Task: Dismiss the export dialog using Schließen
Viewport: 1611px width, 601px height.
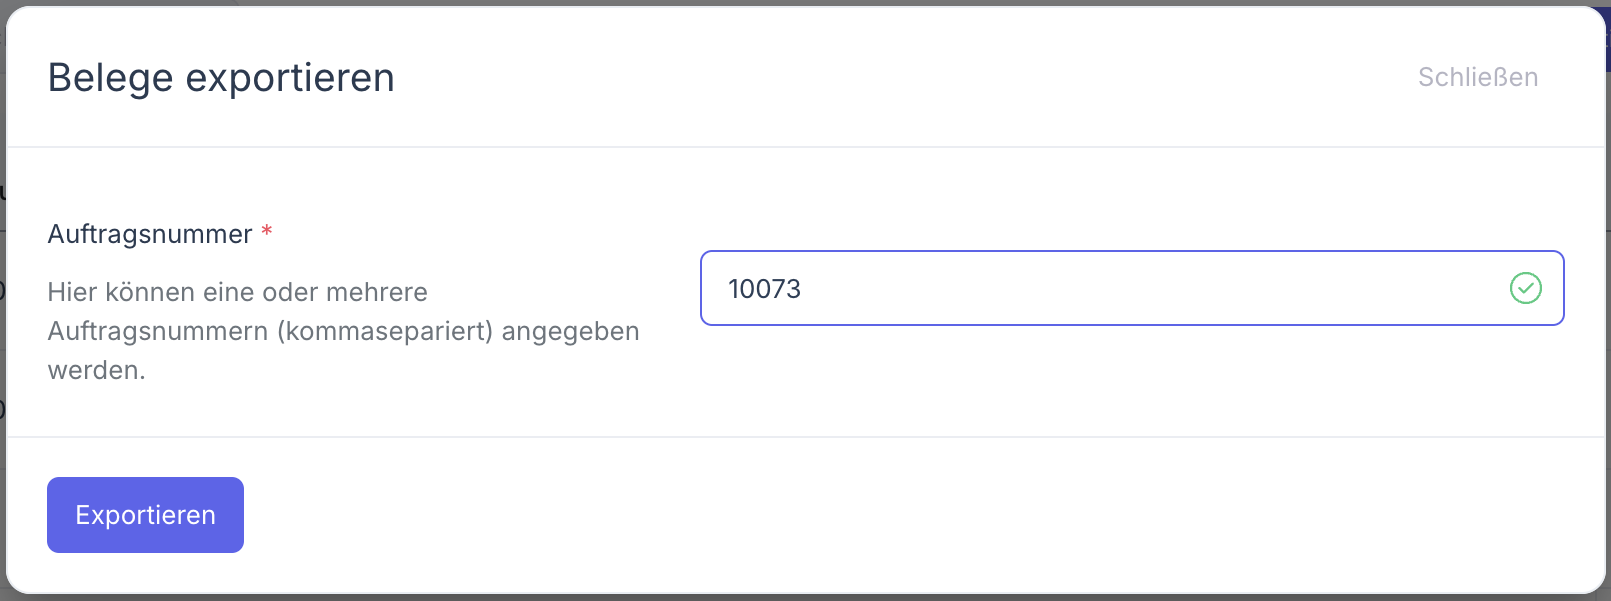Action: click(1478, 77)
